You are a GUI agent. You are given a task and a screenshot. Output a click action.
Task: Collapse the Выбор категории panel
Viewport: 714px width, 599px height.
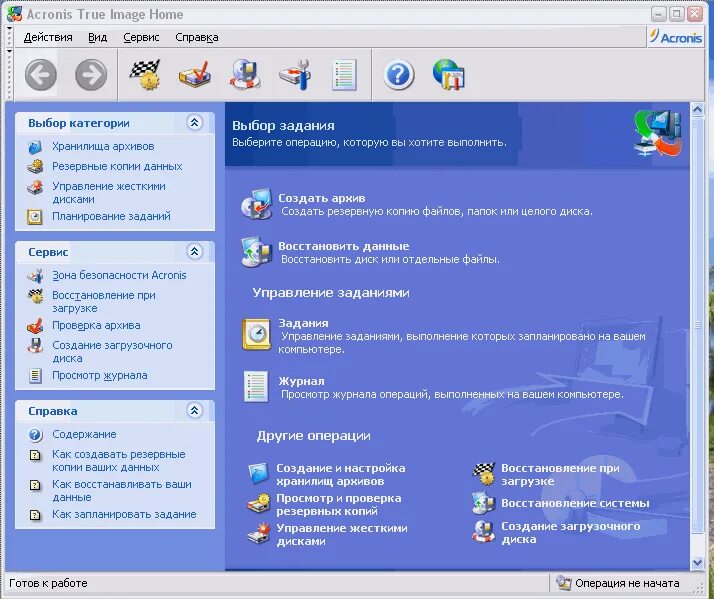pyautogui.click(x=194, y=123)
